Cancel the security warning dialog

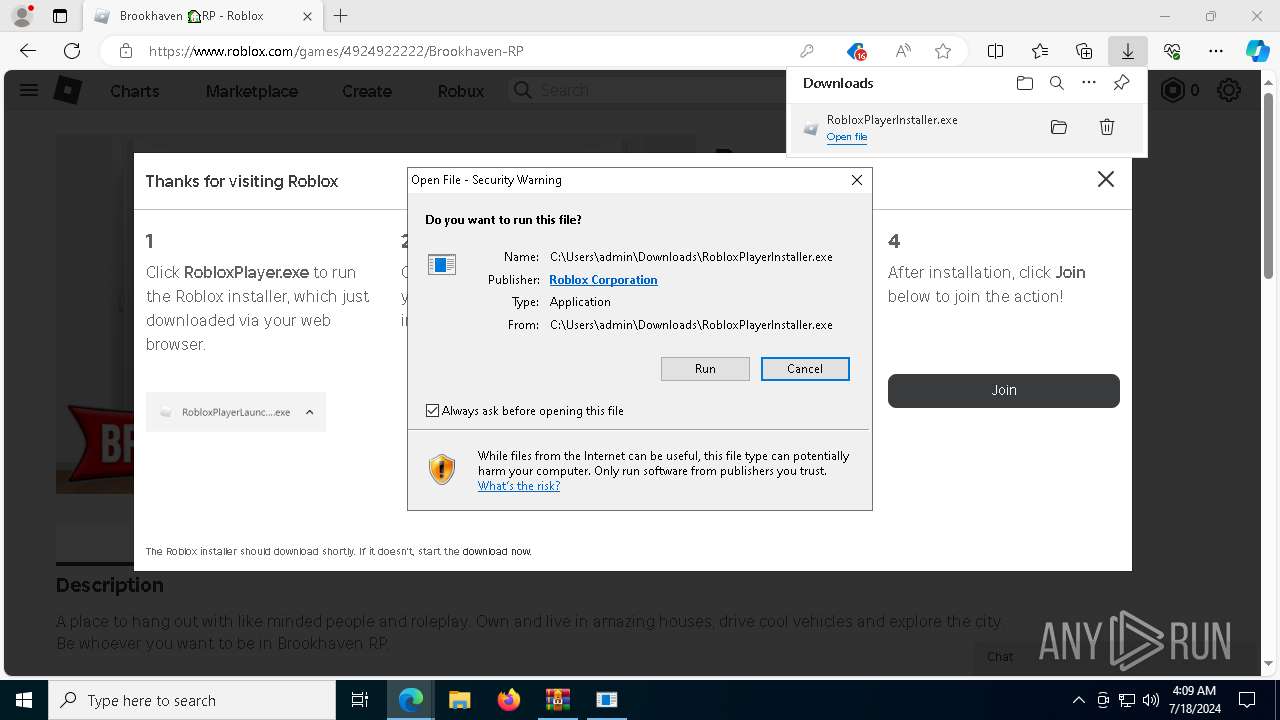tap(805, 369)
